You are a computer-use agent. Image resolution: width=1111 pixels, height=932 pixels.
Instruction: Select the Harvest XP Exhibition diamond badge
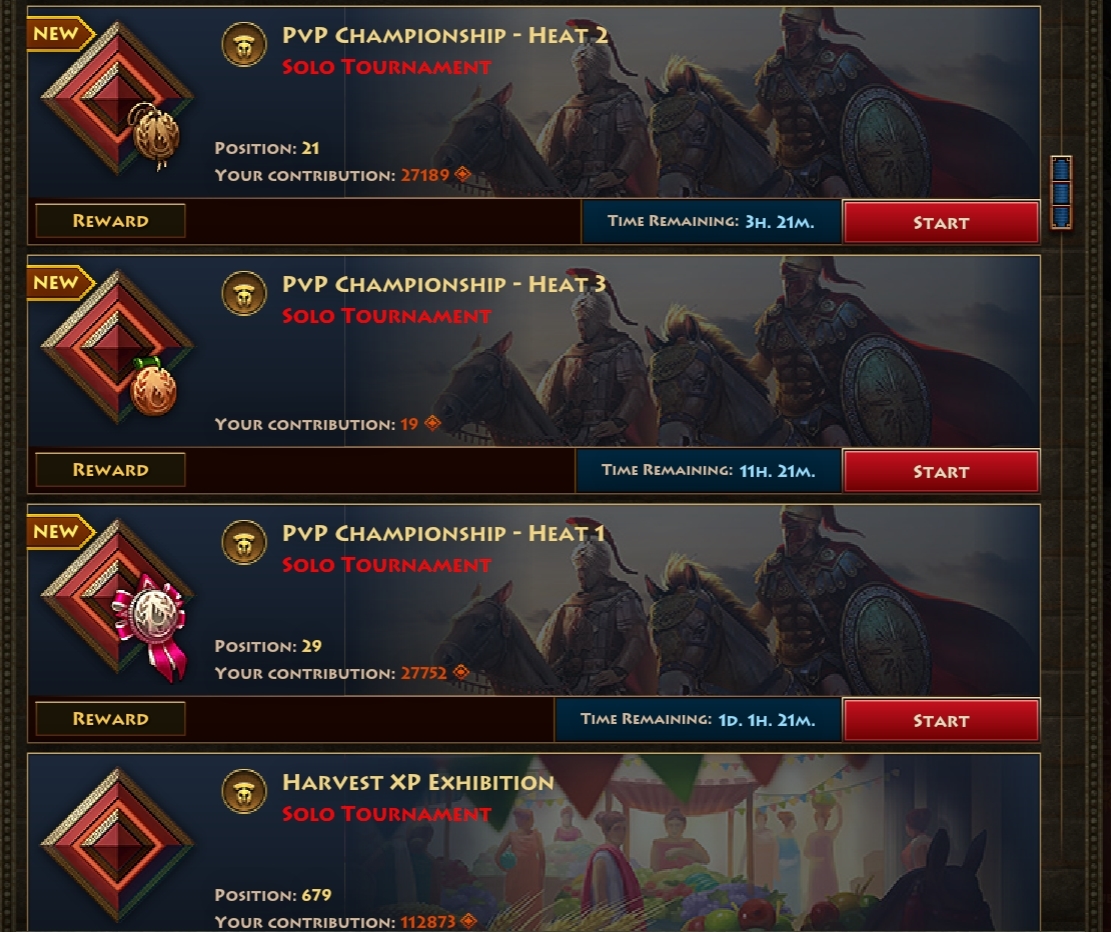click(117, 844)
